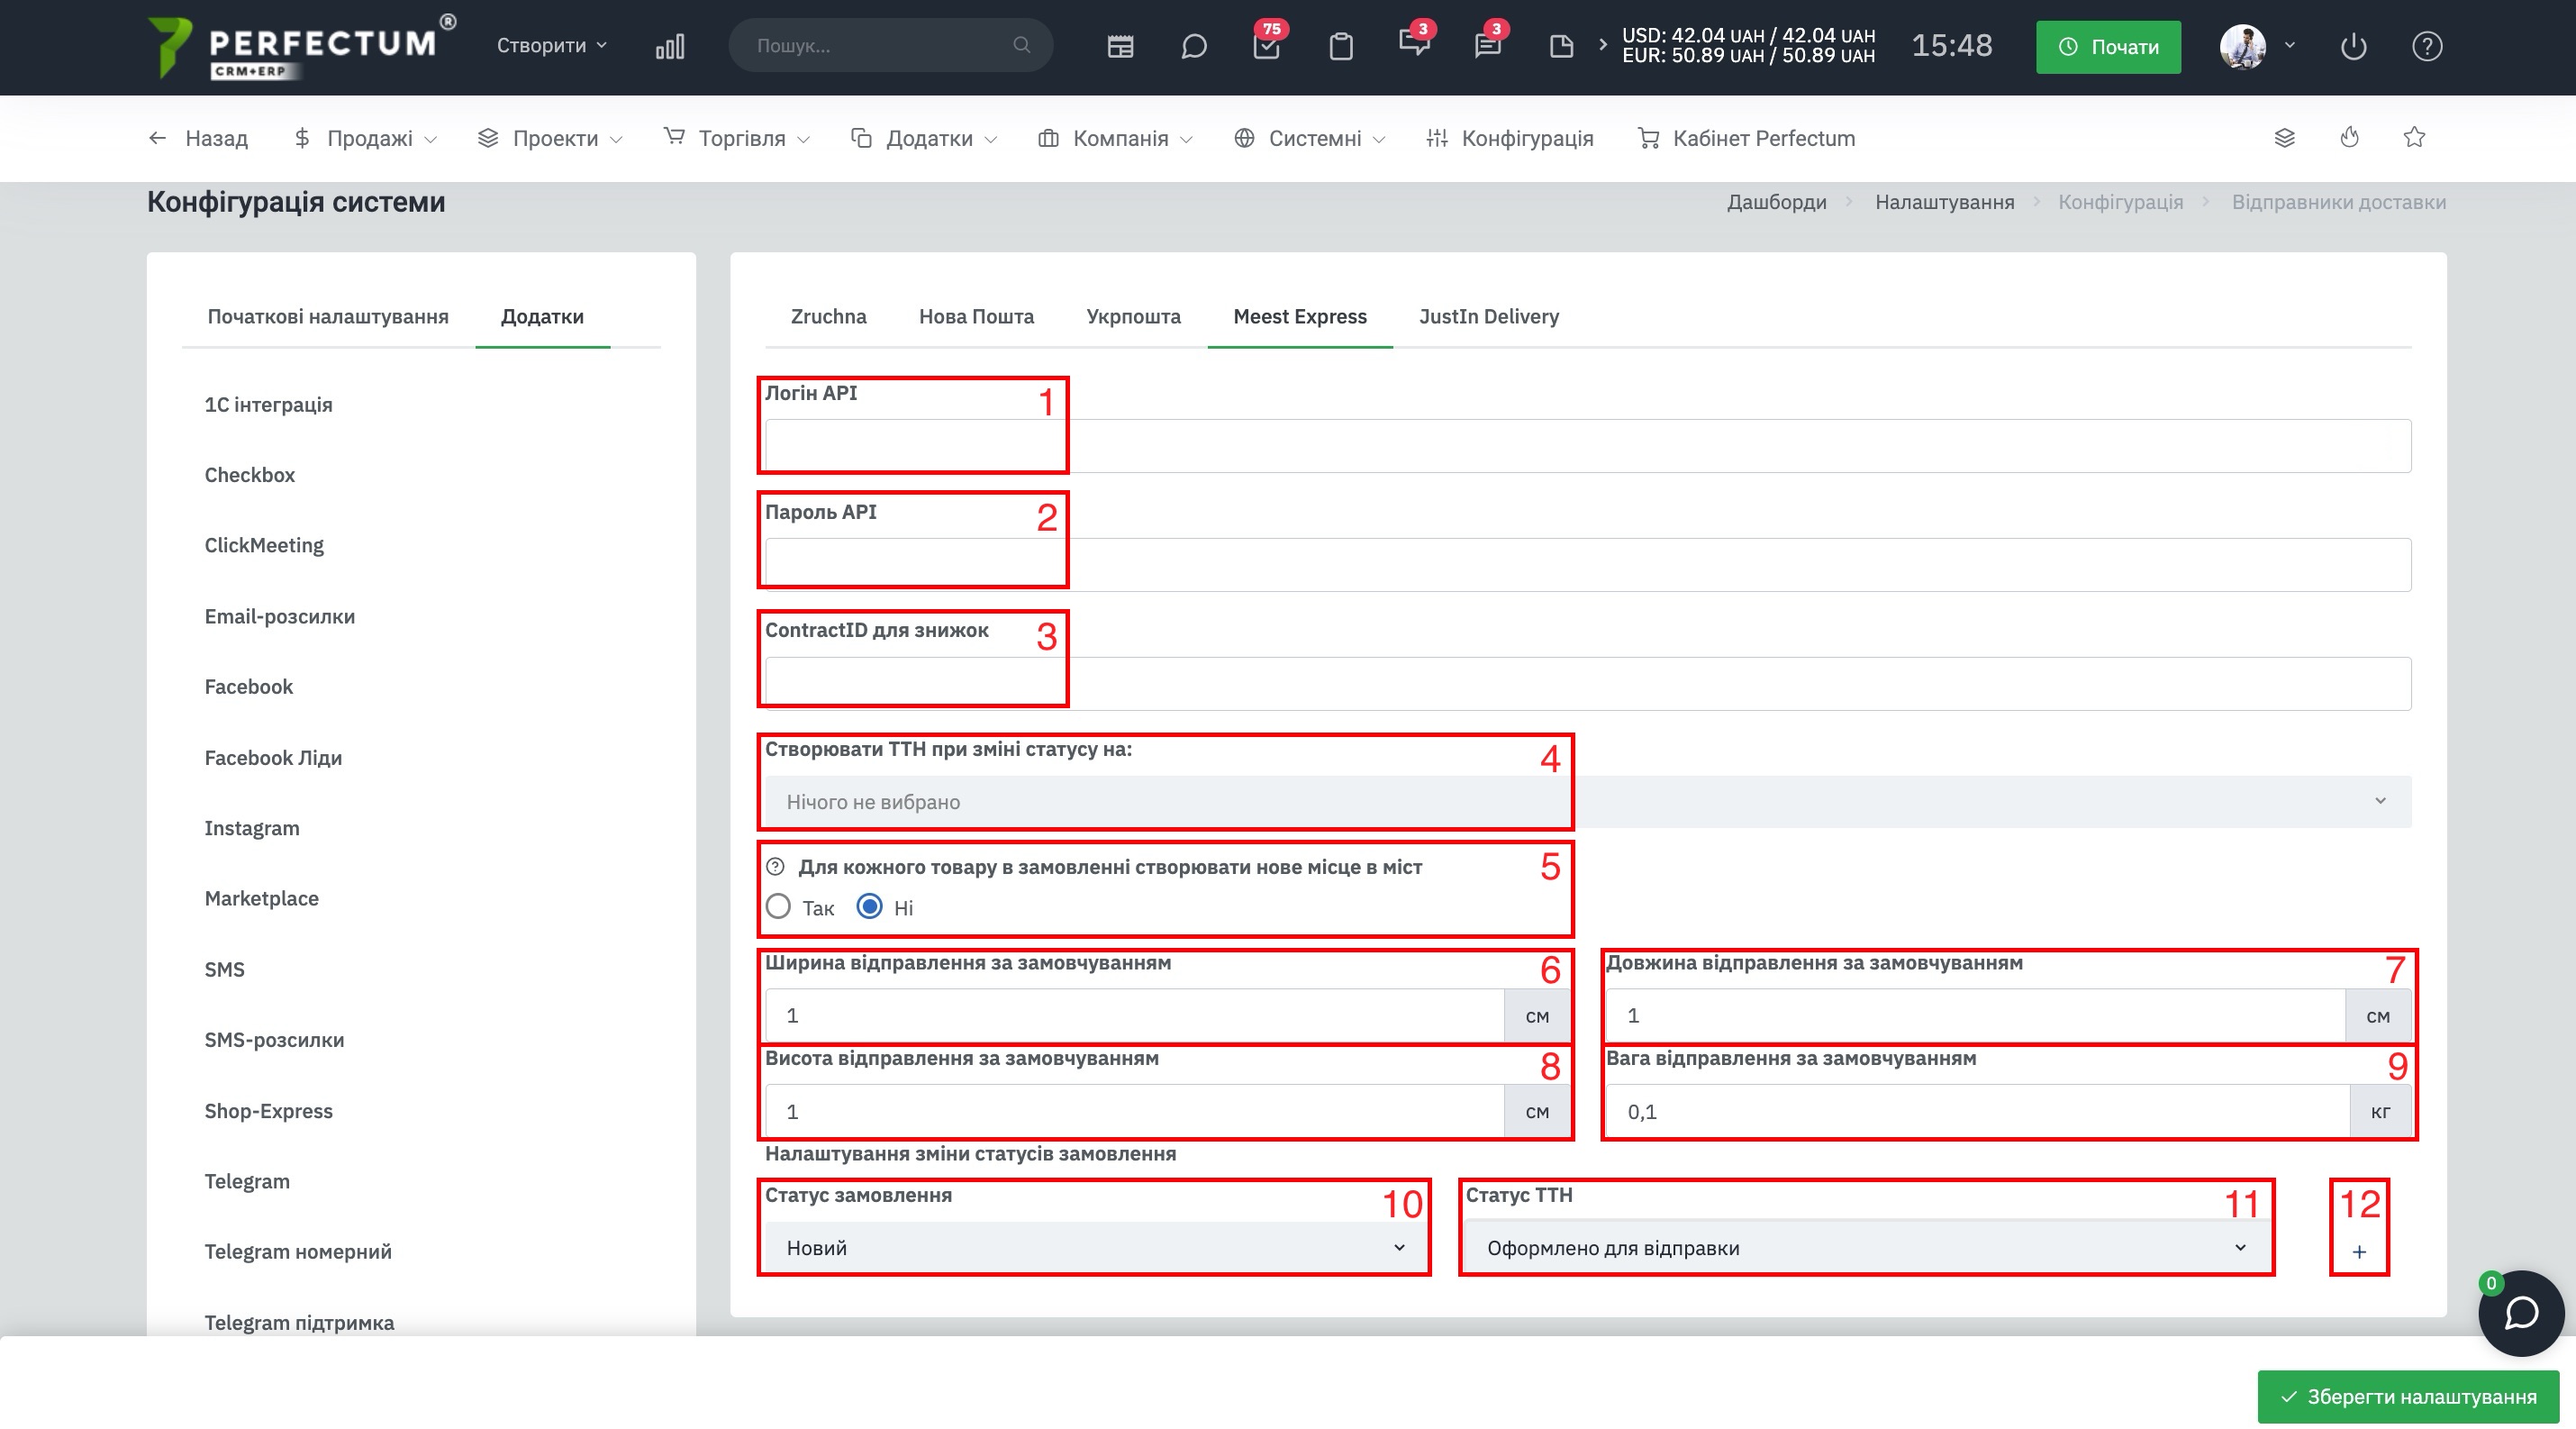Switch to the Meest Express tab
Viewport: 2576px width, 1429px height.
(x=1299, y=316)
